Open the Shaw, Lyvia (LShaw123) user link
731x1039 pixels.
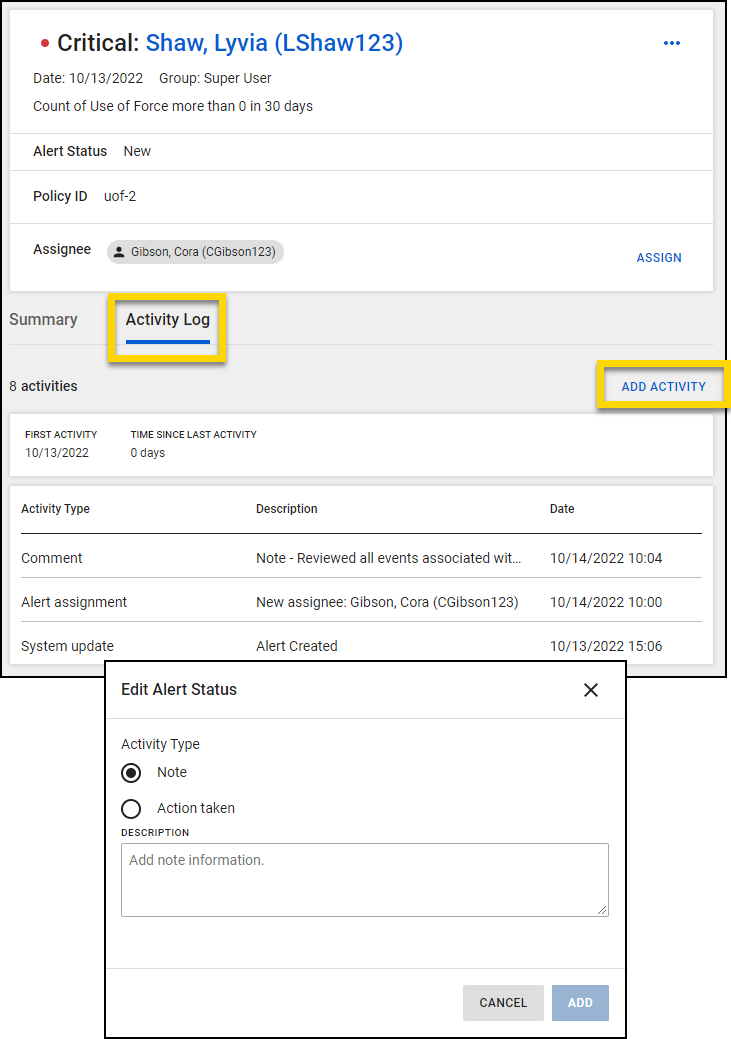point(274,43)
